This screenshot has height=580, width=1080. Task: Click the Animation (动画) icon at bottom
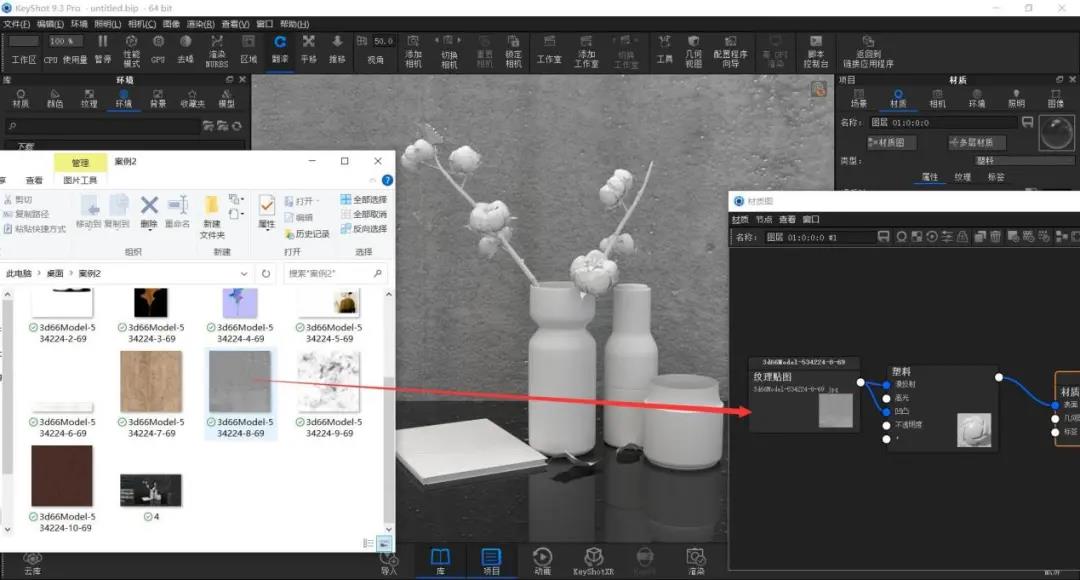point(542,561)
